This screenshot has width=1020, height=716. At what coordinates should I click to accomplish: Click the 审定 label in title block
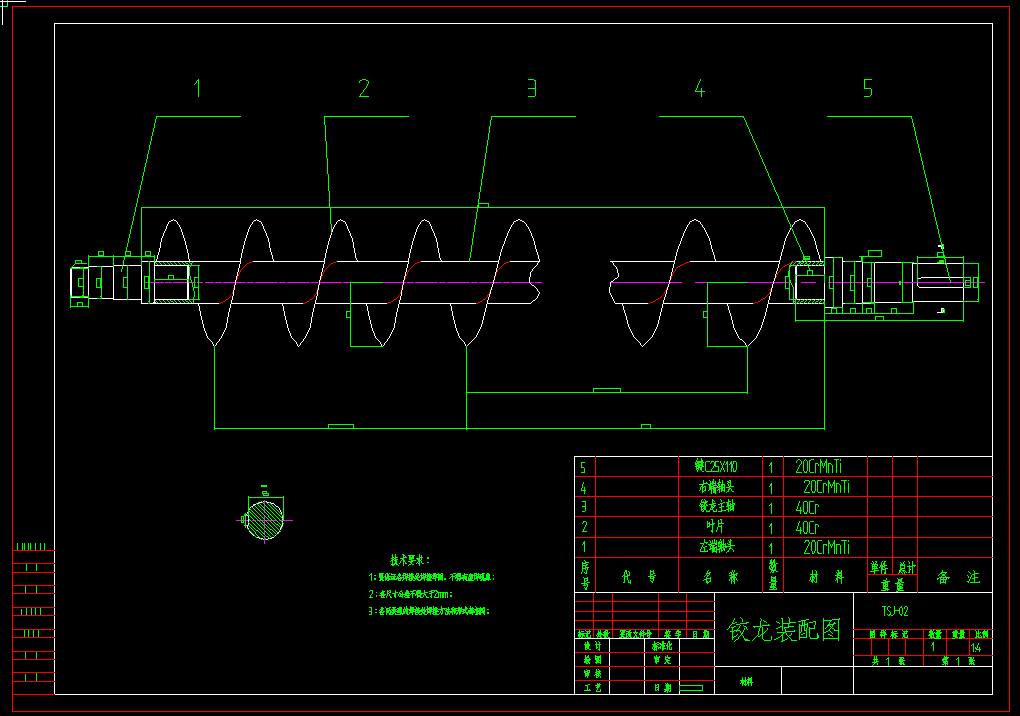click(662, 659)
